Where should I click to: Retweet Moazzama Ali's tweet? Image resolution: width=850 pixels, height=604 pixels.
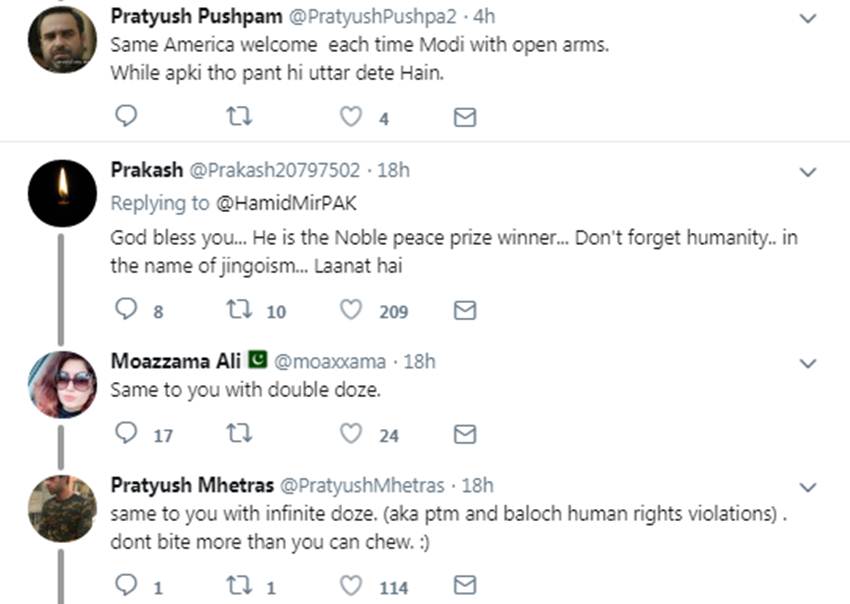(x=240, y=434)
